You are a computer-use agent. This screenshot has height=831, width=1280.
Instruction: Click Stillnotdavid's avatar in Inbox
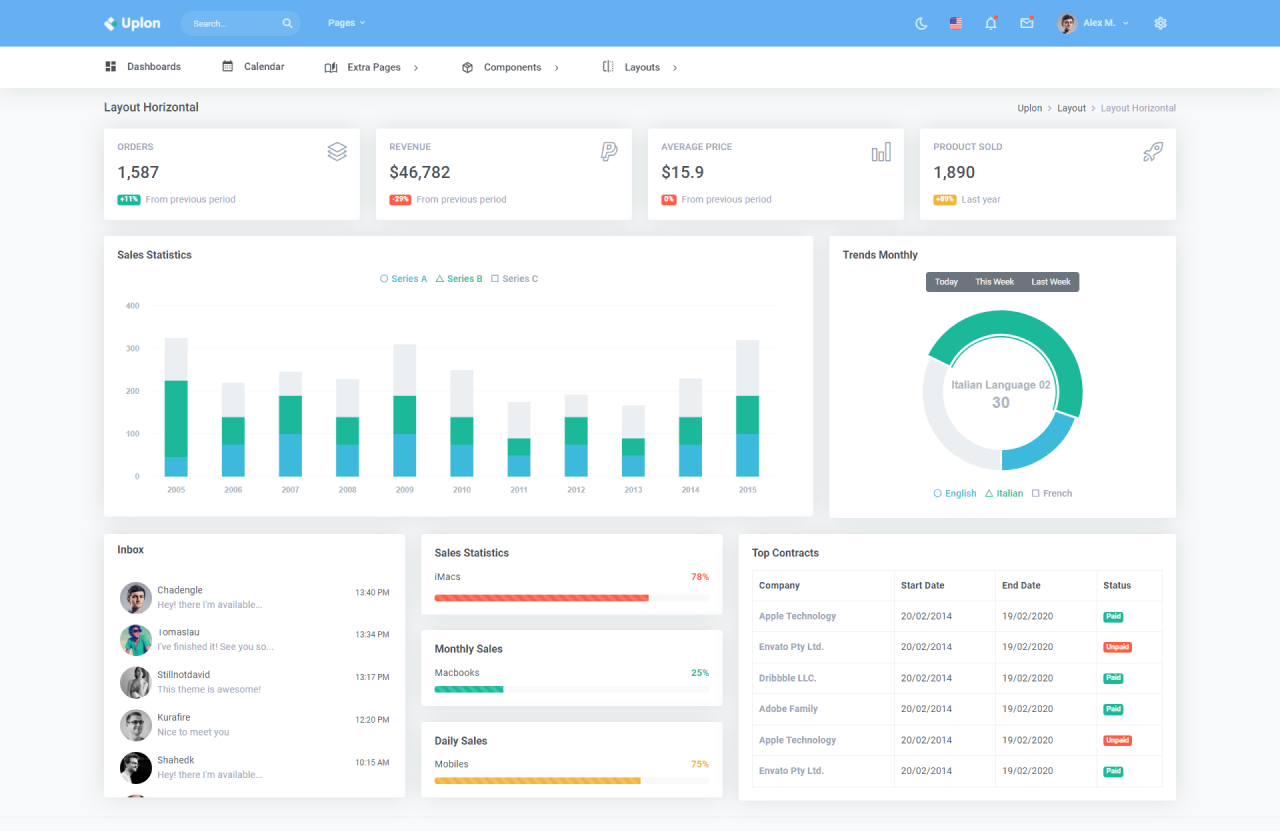point(136,683)
